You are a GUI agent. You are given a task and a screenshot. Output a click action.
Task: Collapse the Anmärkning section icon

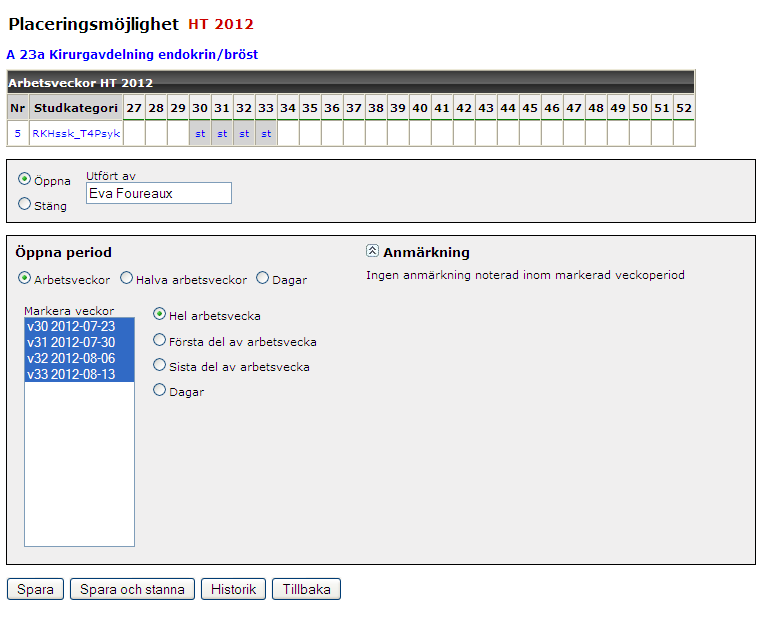click(372, 251)
